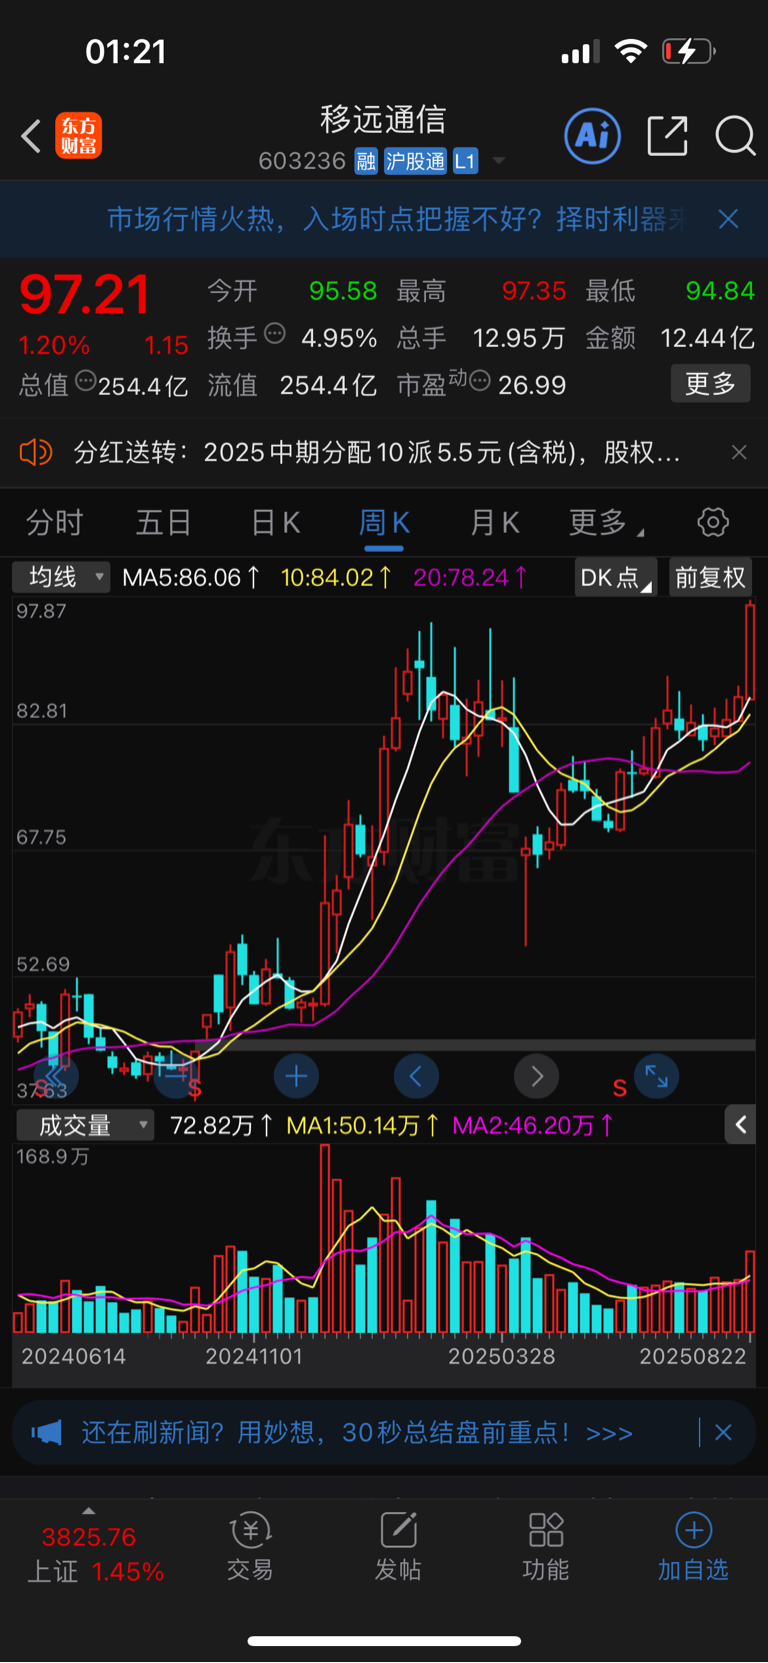
Task: Tap the latest red candlestick
Action: 750,652
